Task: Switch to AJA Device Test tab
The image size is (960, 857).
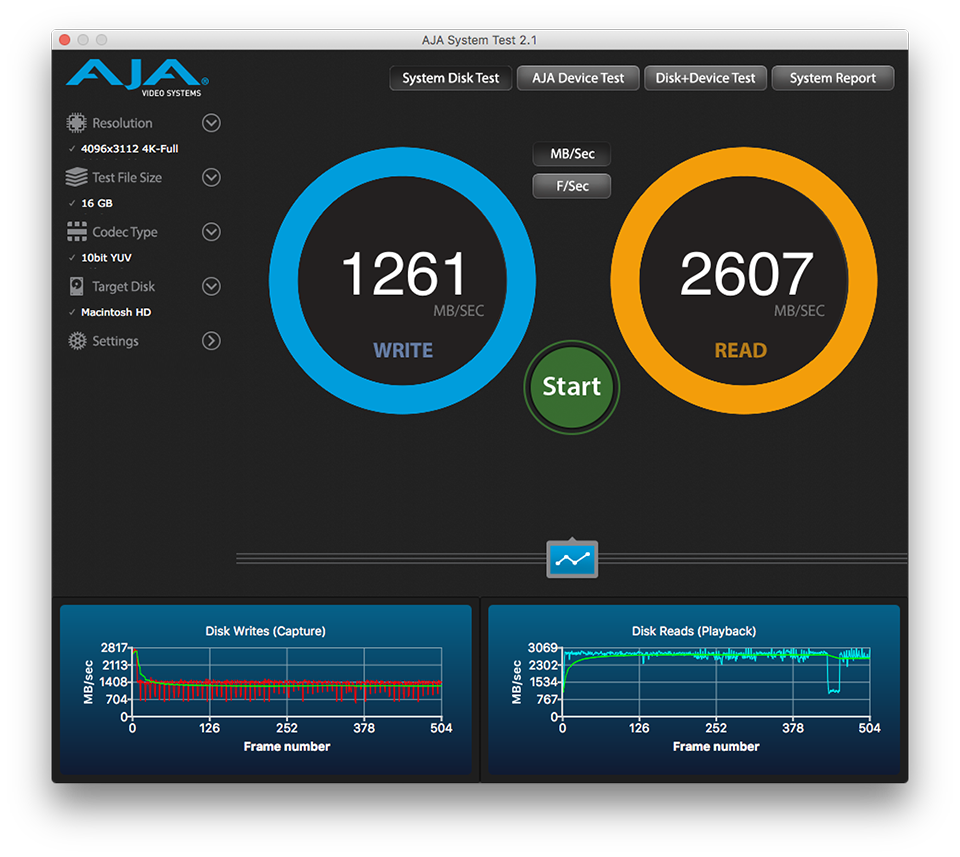Action: point(578,78)
